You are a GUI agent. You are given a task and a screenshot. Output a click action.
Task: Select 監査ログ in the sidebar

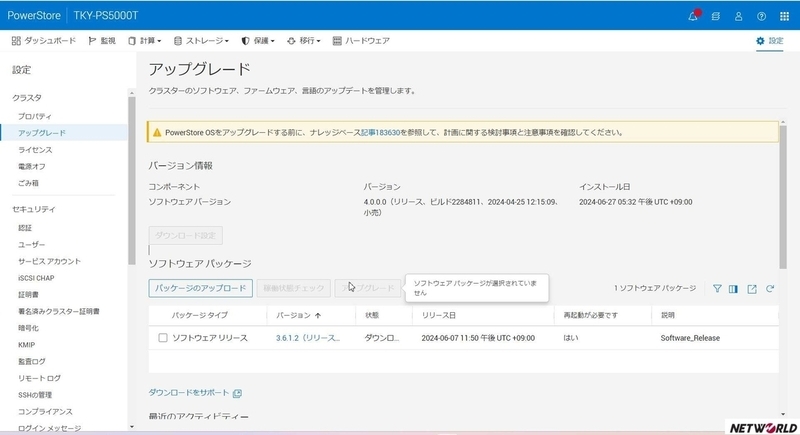point(32,361)
